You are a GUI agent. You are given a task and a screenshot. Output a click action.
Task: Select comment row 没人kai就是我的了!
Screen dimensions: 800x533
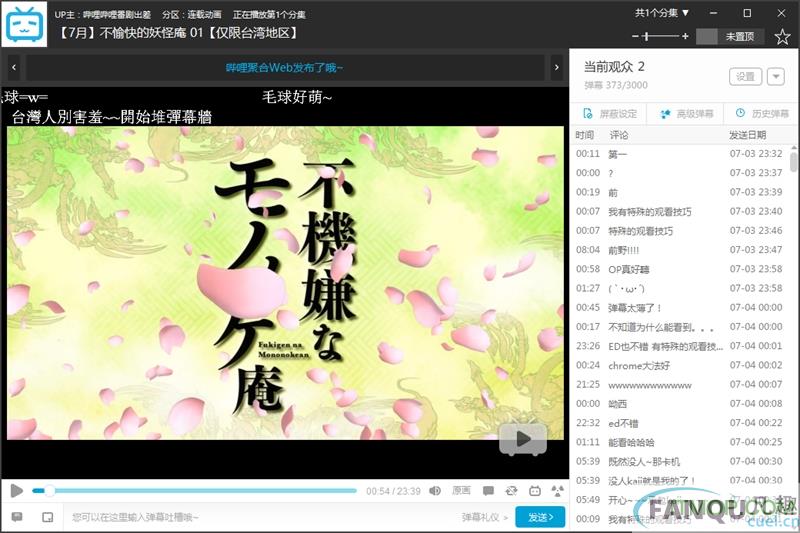(681, 480)
